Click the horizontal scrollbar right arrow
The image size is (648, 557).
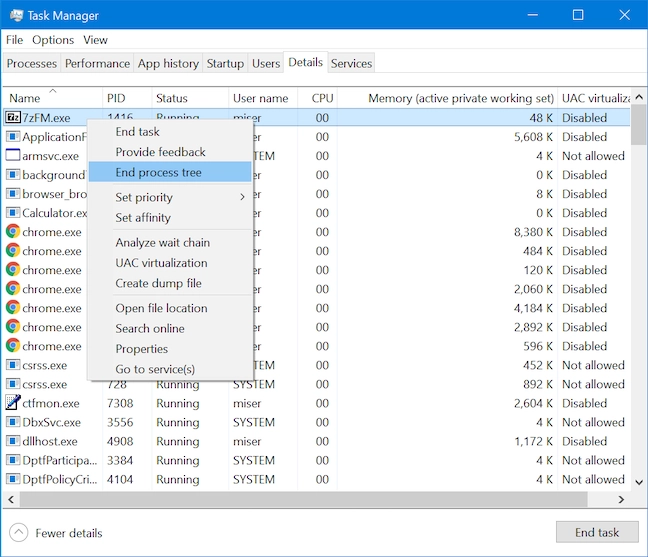pos(621,500)
